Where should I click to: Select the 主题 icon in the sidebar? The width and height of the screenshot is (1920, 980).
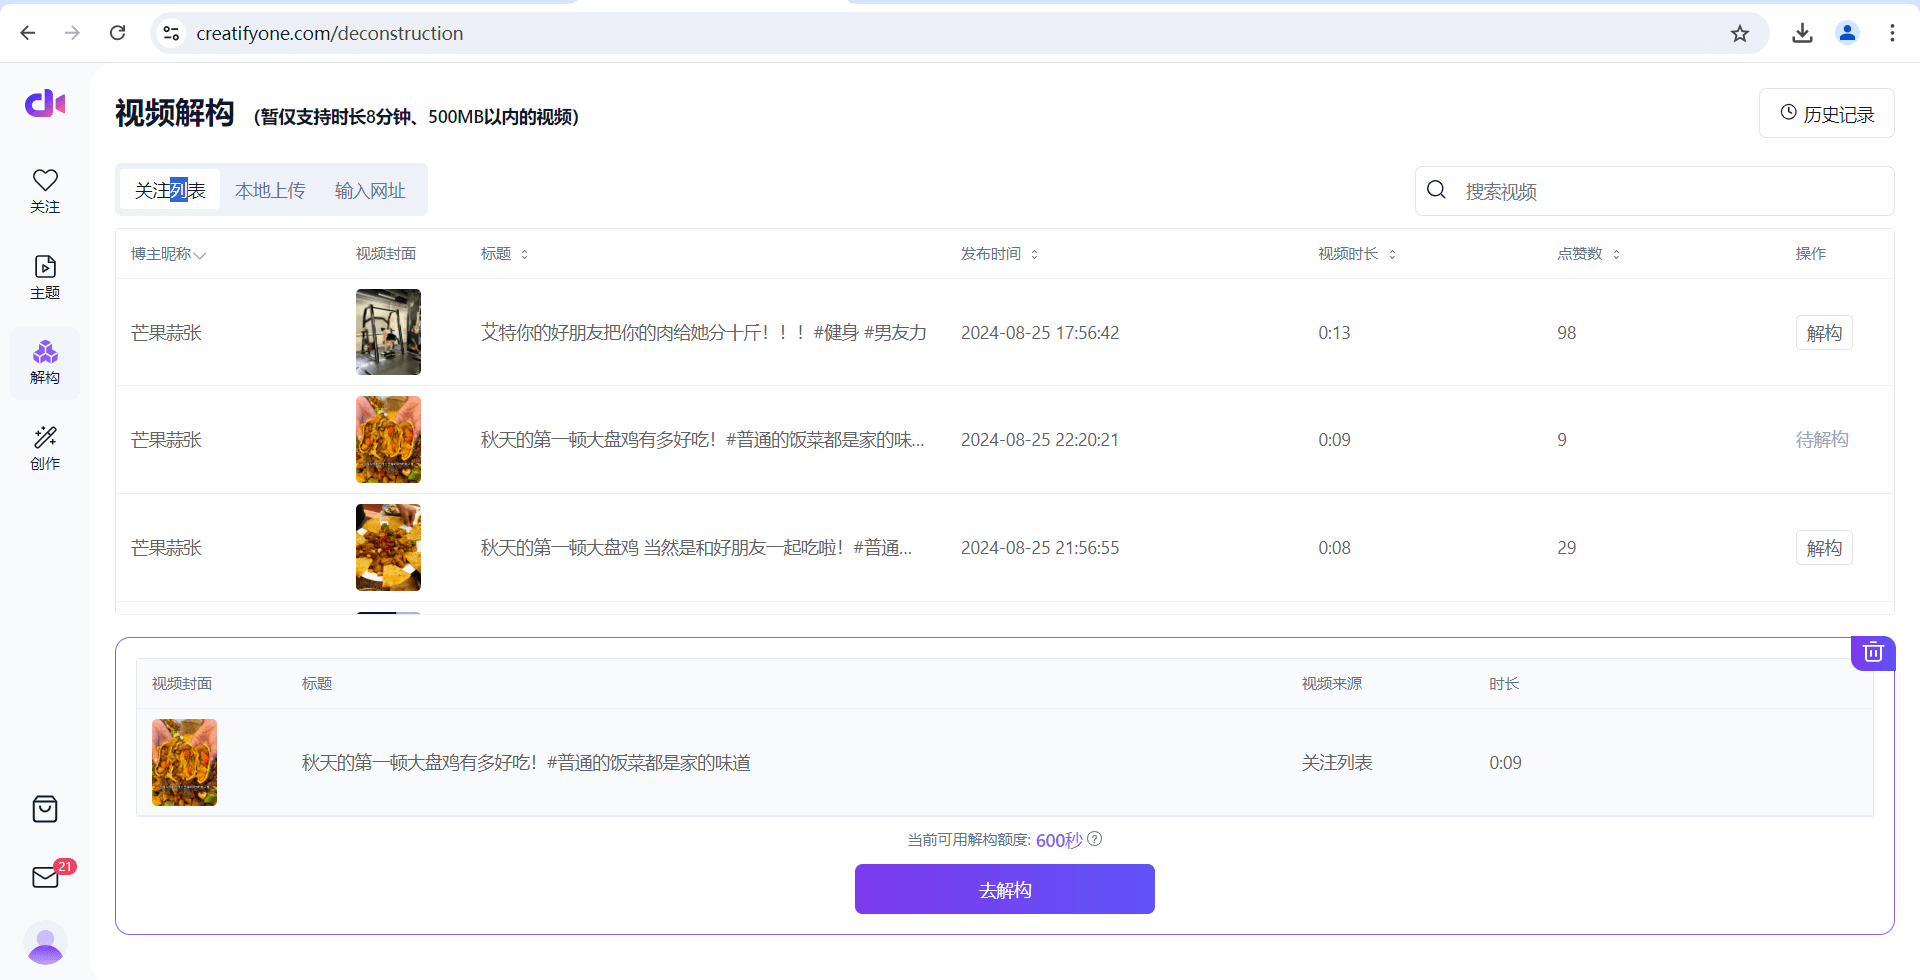click(x=44, y=276)
